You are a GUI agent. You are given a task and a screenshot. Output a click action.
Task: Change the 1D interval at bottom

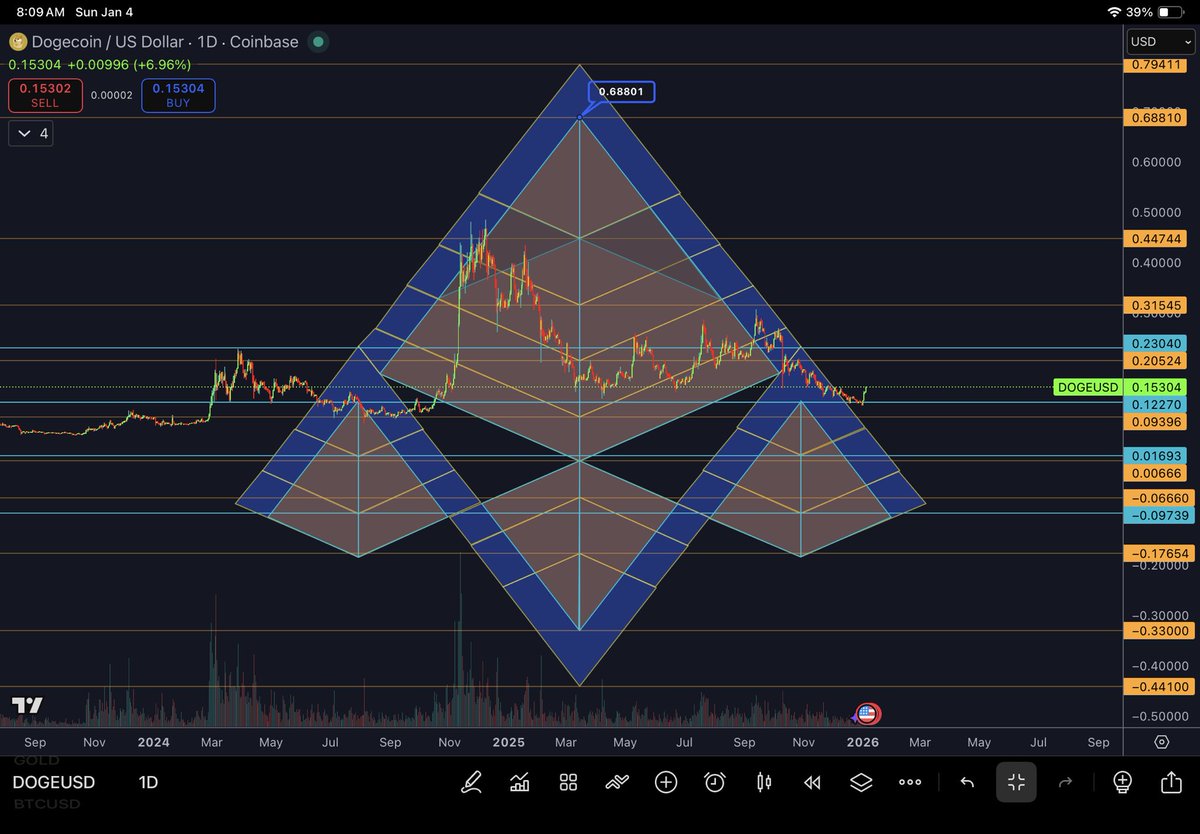click(148, 782)
